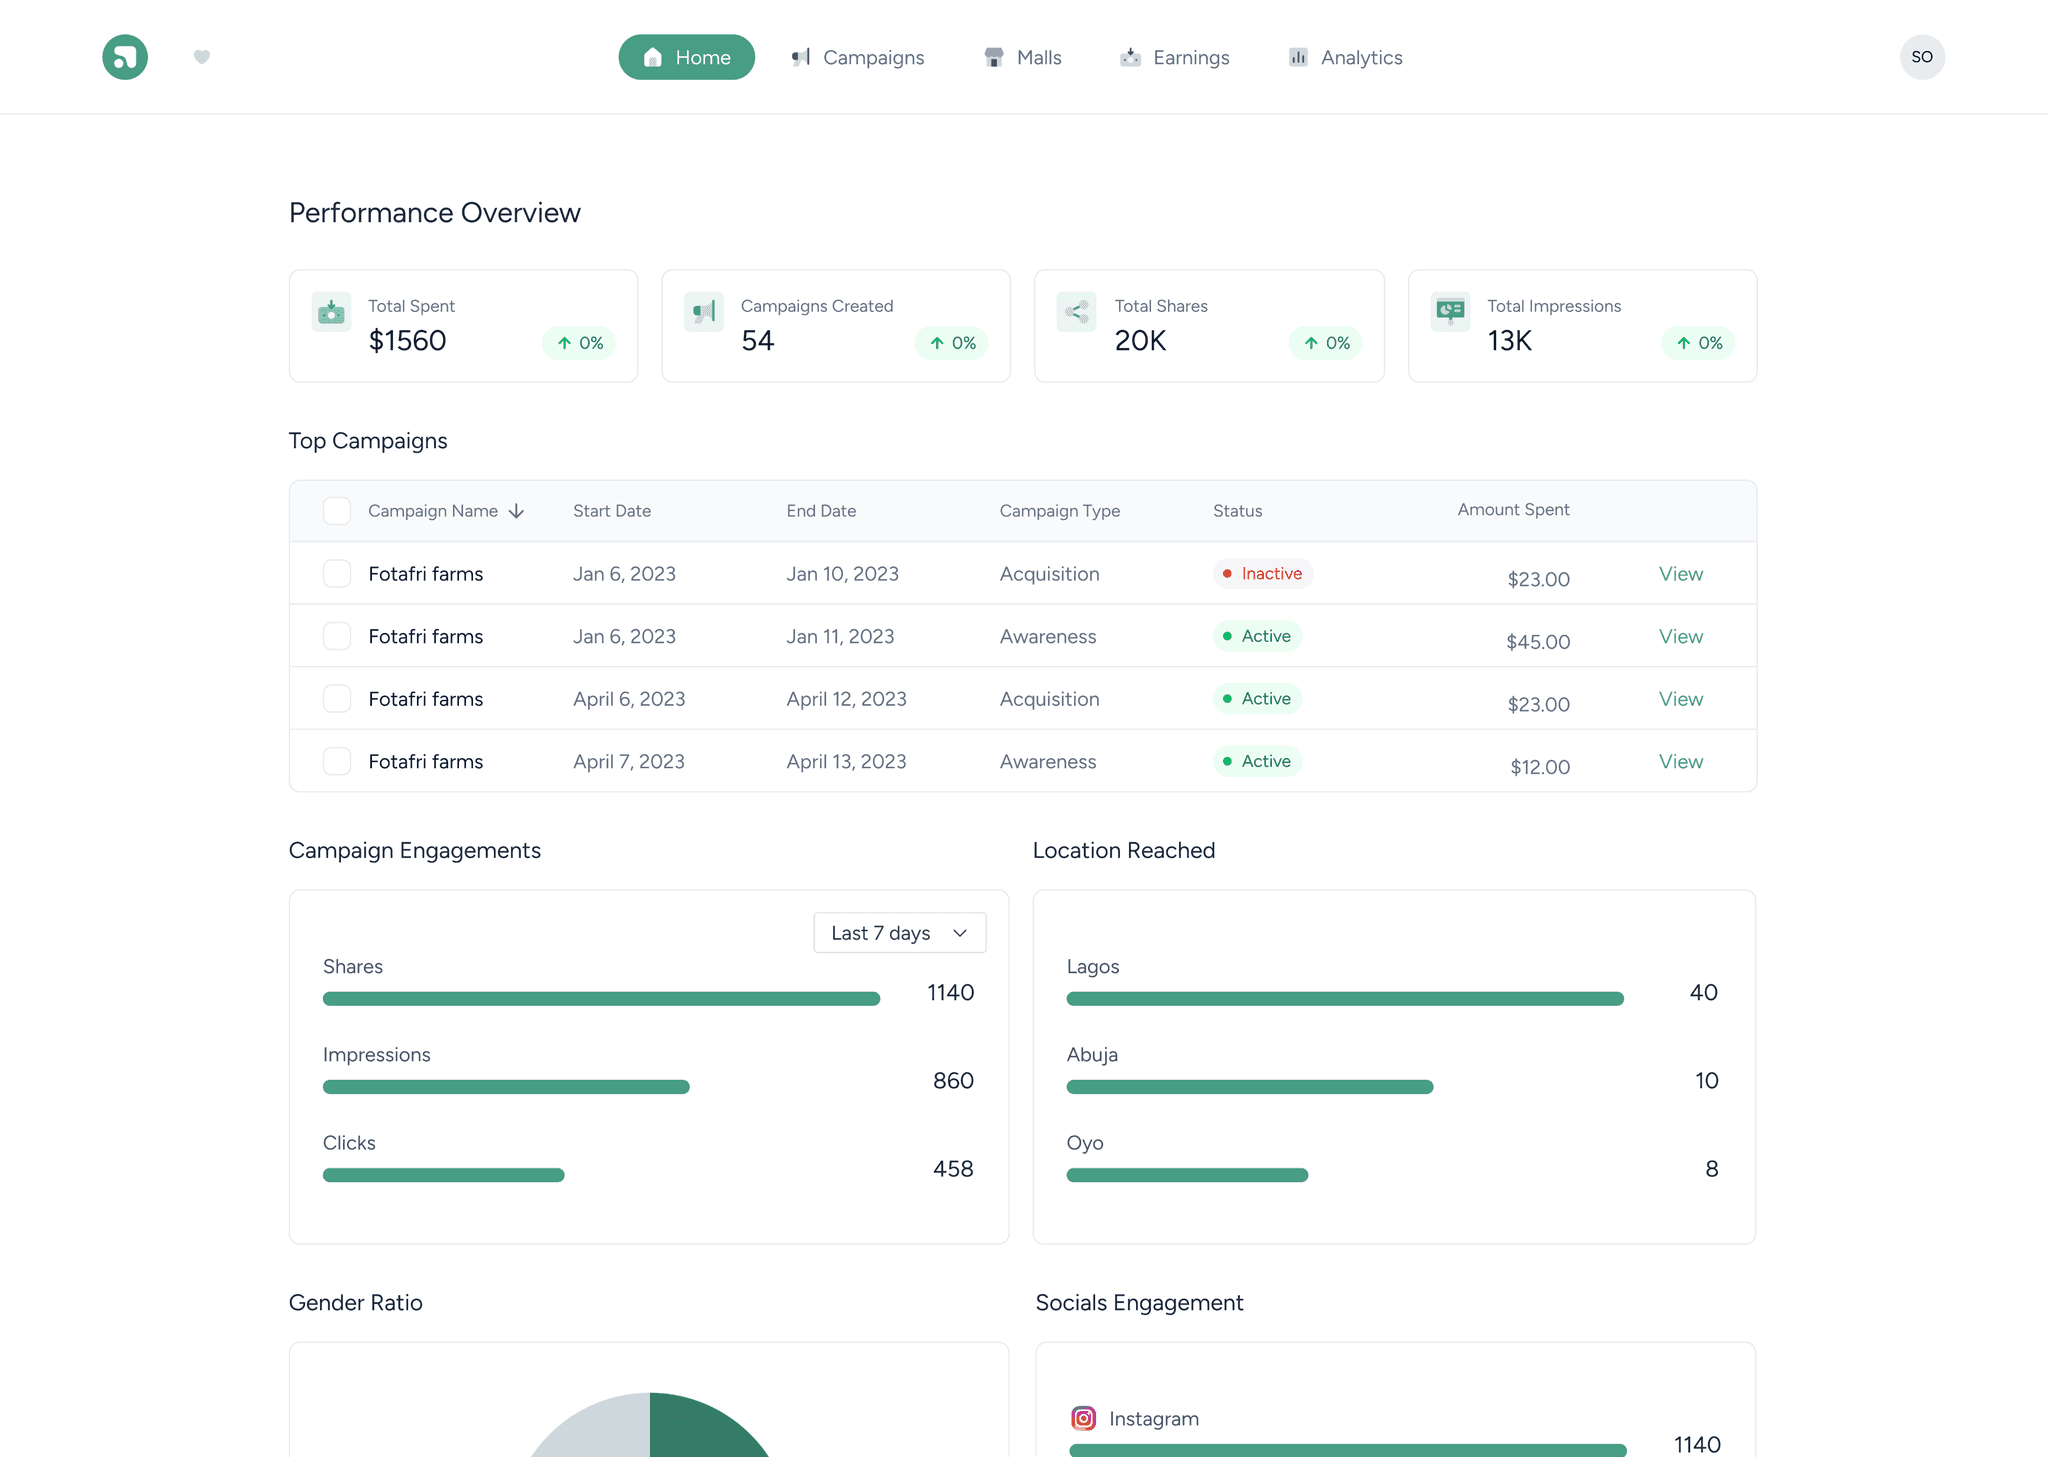The height and width of the screenshot is (1457, 2048).
Task: Click the Active badge on April 12 campaign
Action: 1257,698
